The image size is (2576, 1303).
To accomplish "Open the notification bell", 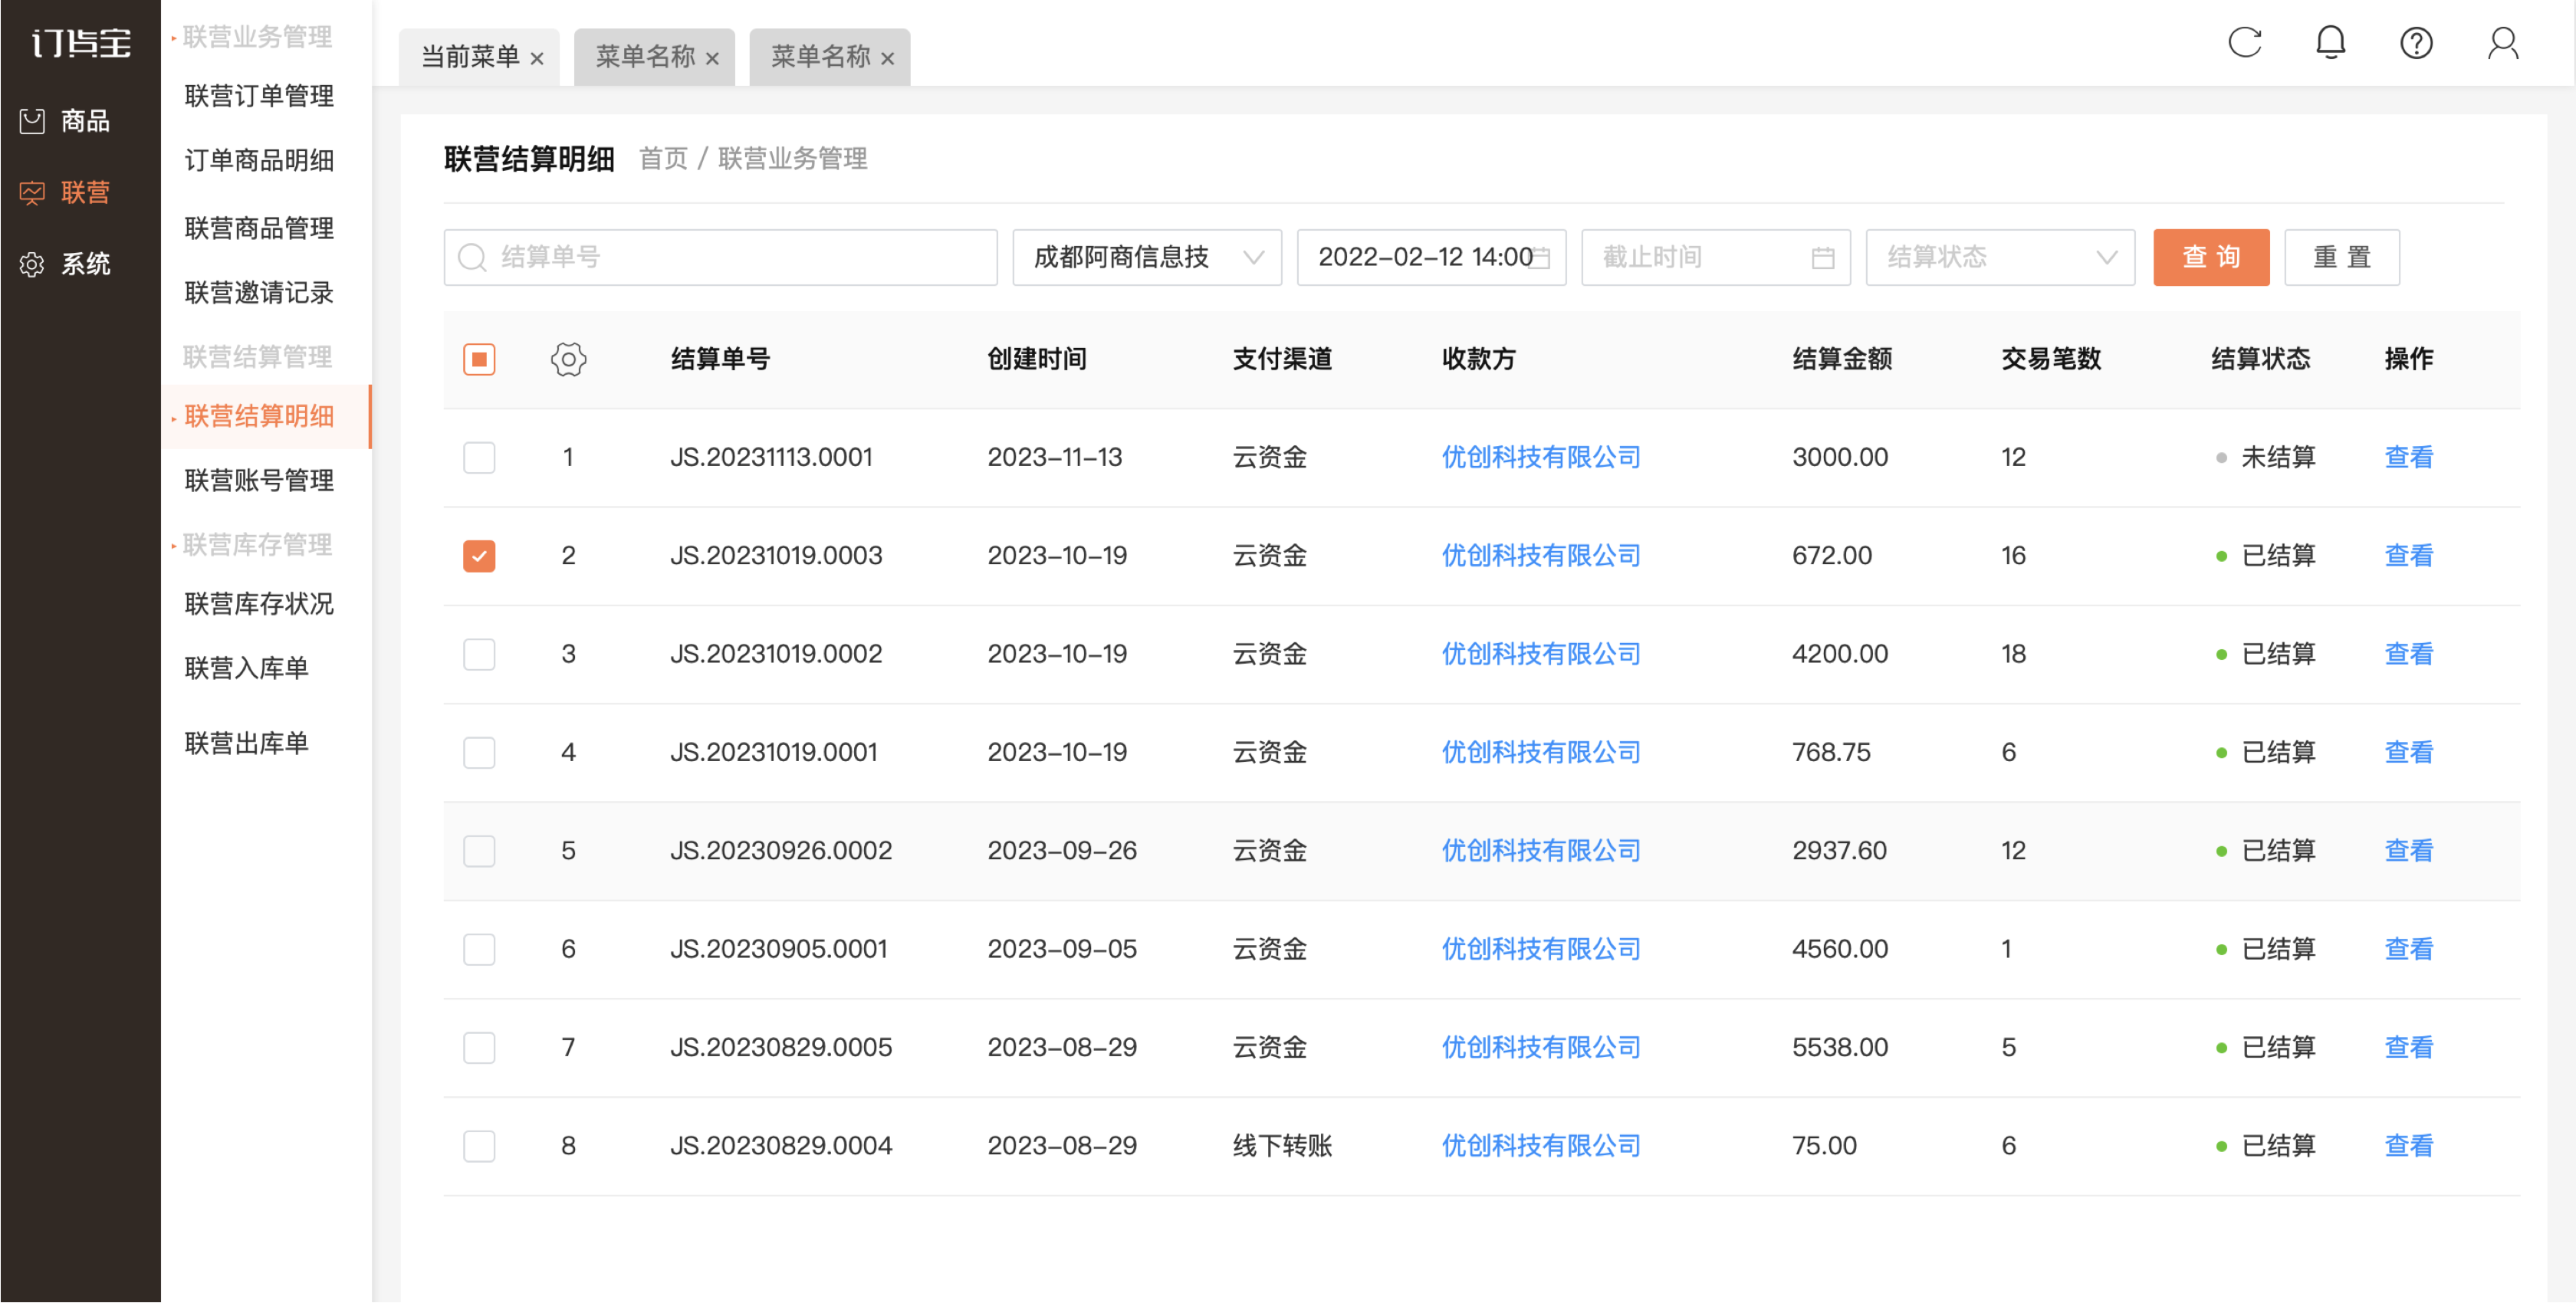I will (x=2330, y=43).
